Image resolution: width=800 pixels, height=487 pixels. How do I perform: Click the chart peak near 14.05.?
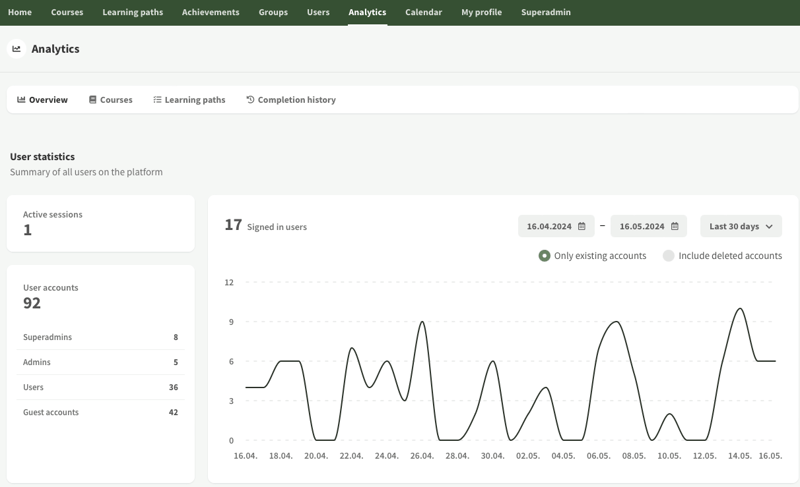[x=740, y=309]
